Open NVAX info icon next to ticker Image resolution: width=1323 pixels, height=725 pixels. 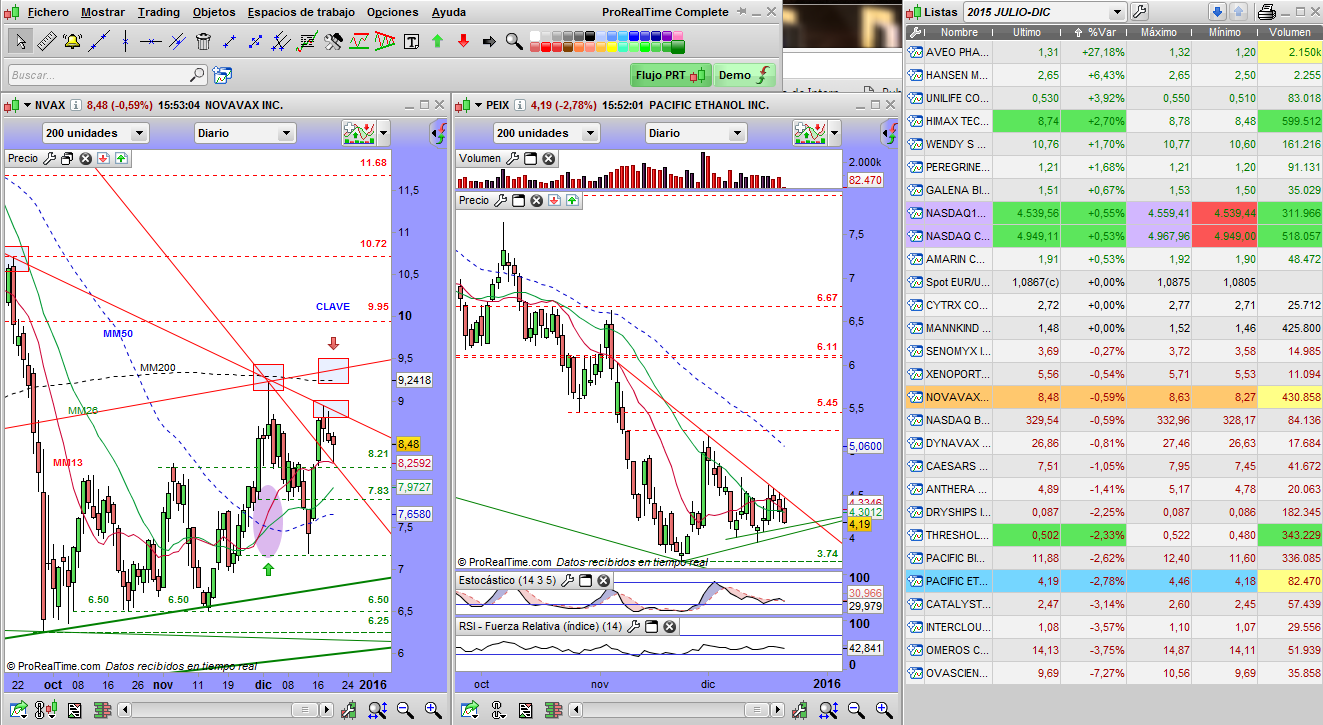click(75, 105)
